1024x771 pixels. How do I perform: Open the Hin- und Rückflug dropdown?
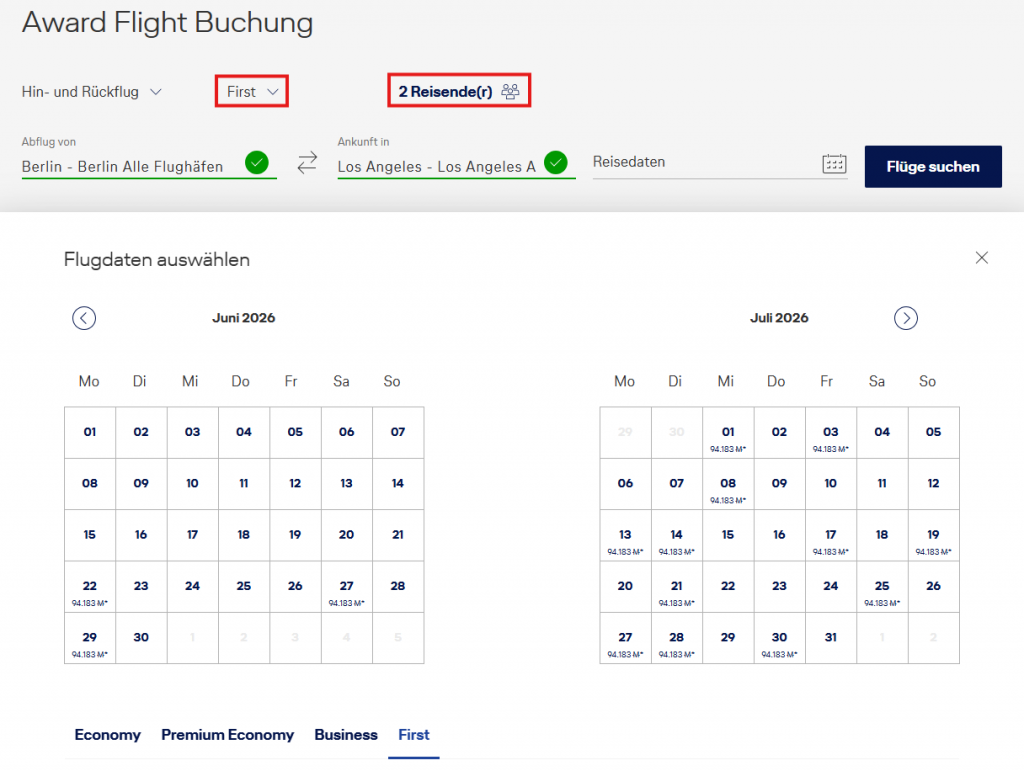(x=88, y=90)
